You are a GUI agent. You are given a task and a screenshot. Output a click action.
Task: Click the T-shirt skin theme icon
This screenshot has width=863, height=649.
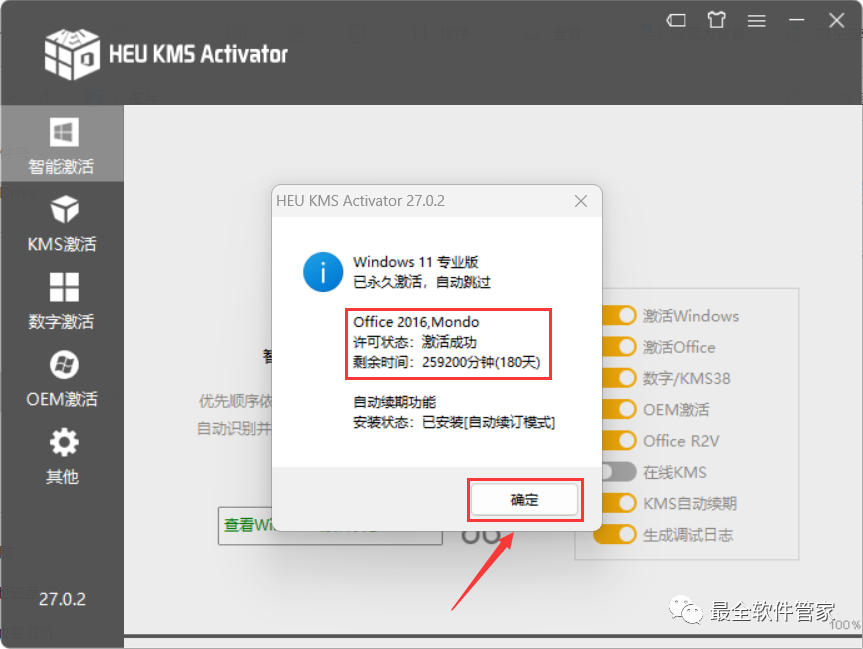716,20
